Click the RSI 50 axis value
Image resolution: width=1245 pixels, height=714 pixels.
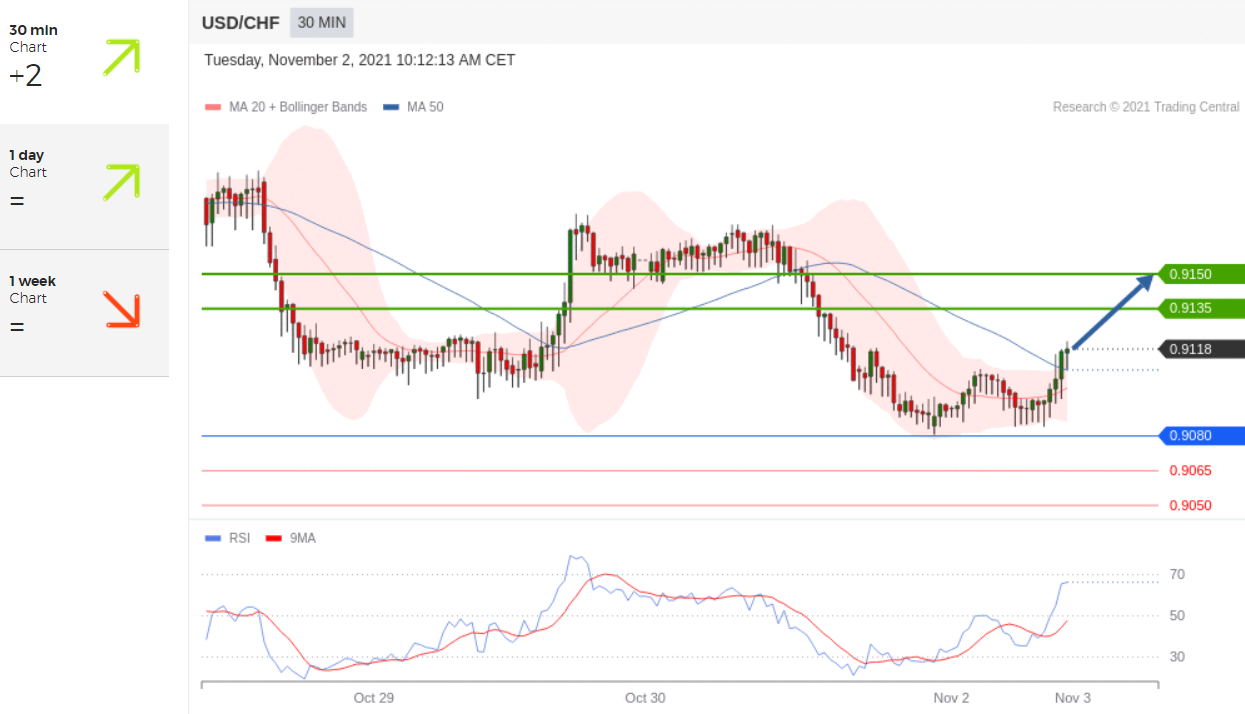pos(1177,616)
